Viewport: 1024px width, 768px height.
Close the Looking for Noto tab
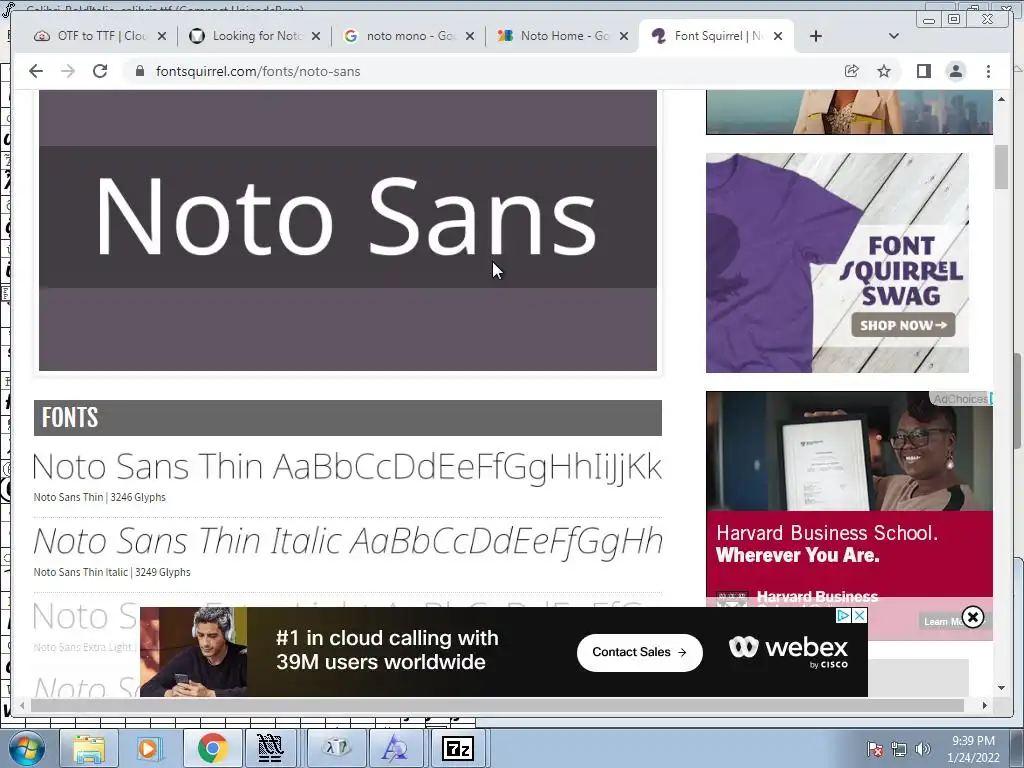click(316, 36)
